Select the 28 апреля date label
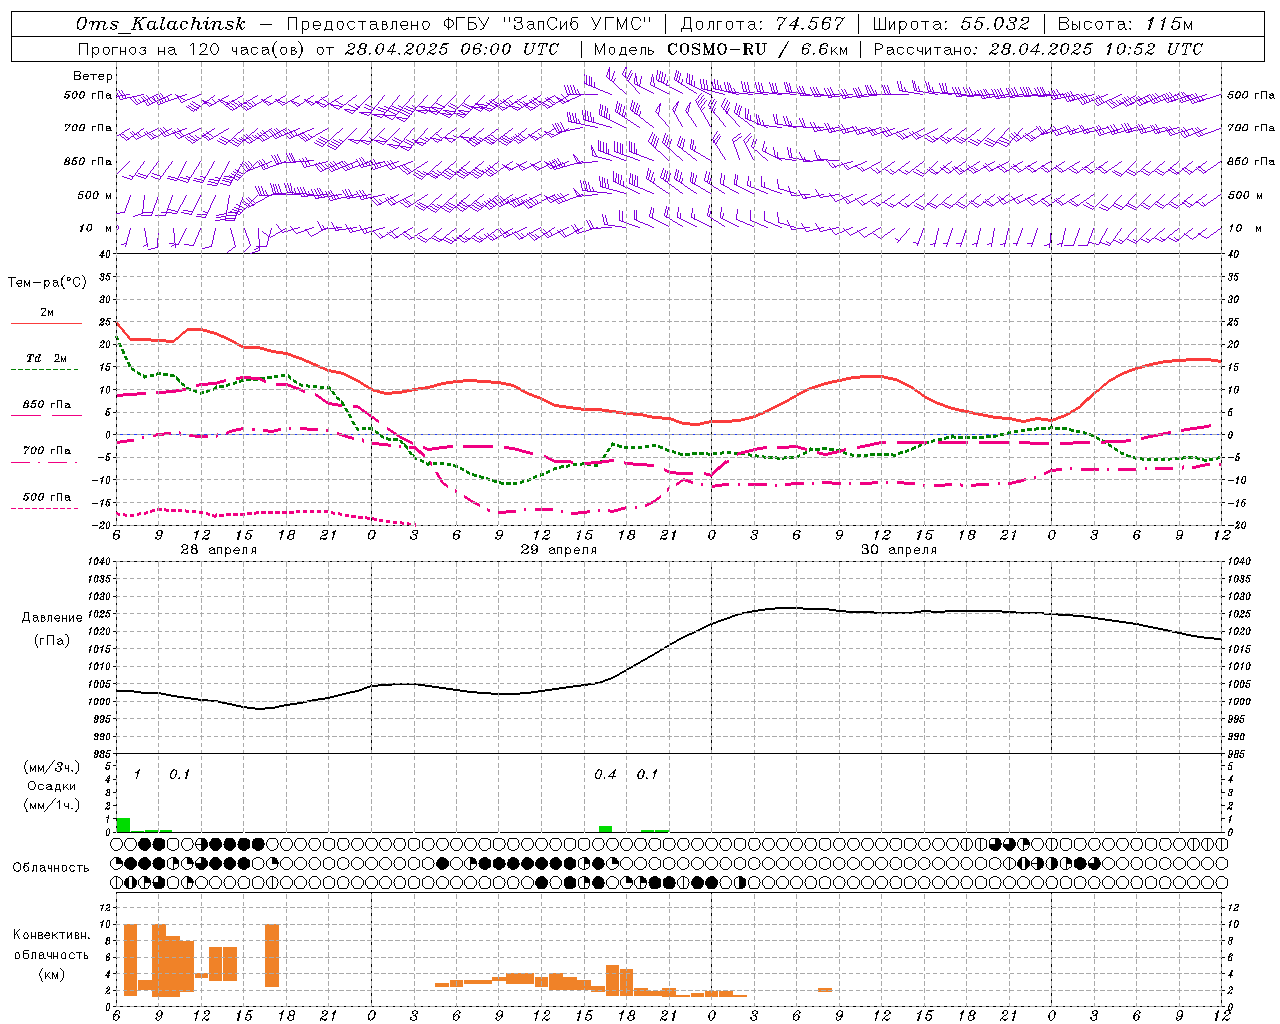The width and height of the screenshot is (1280, 1024). (218, 550)
